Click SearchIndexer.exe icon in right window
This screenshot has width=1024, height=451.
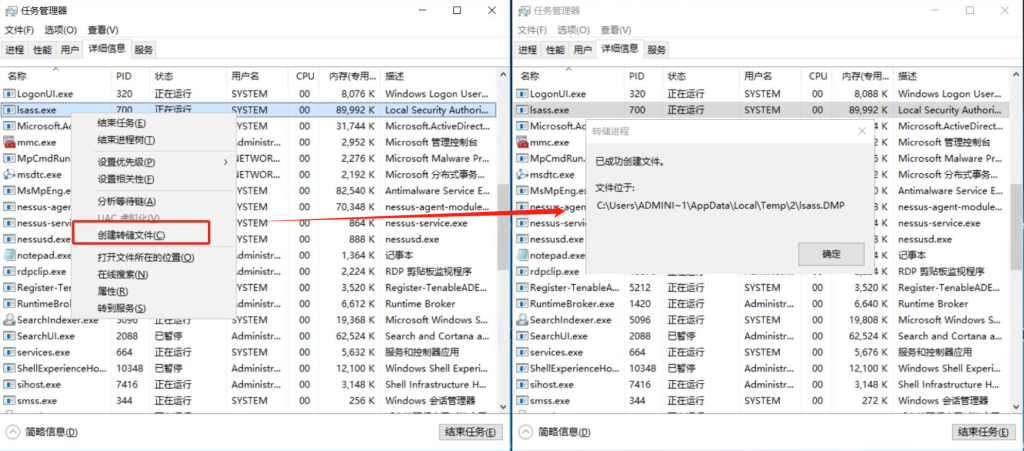pyautogui.click(x=522, y=320)
